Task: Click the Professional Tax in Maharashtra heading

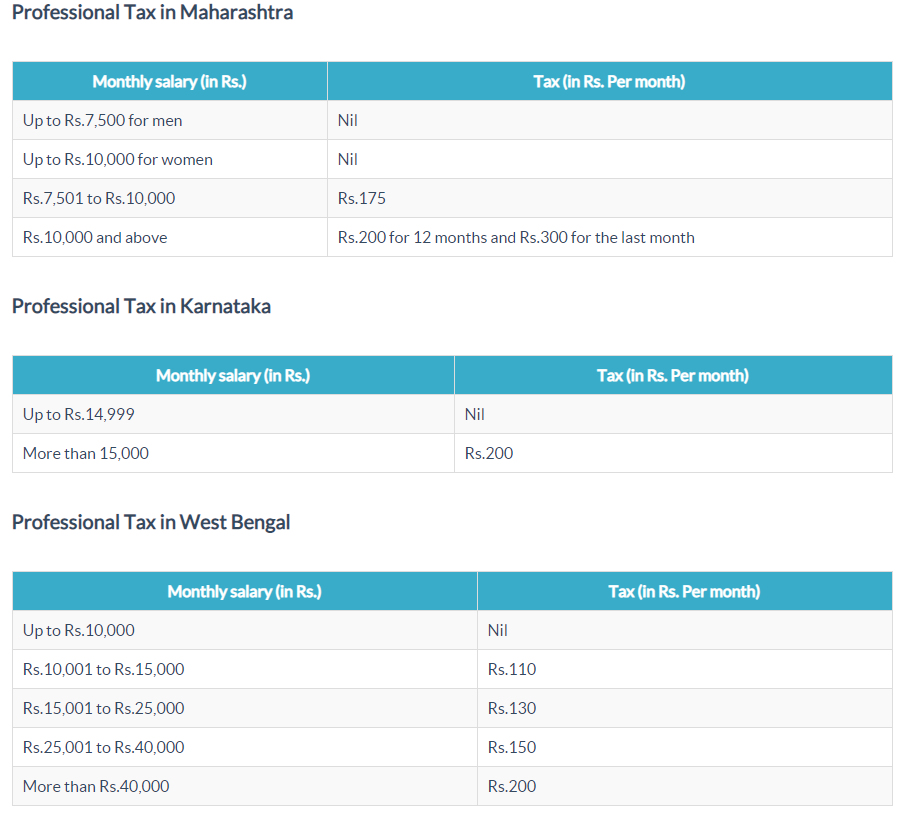Action: [x=150, y=13]
